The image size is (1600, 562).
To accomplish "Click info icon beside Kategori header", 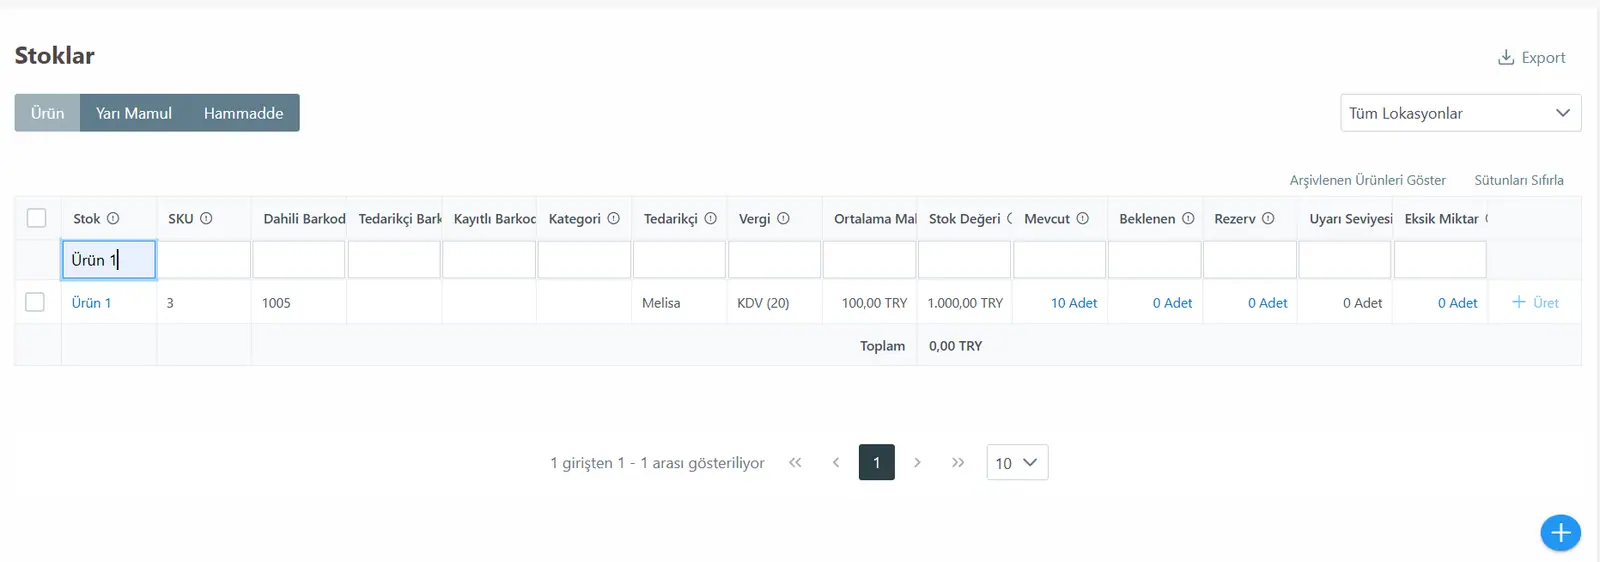I will pos(614,219).
